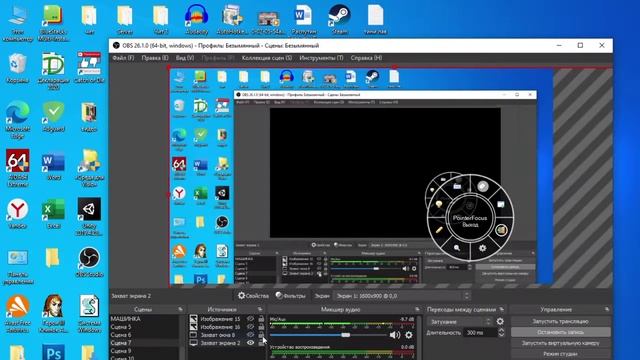
Task: Toggle visibility of Захват окна 8
Action: [250, 335]
